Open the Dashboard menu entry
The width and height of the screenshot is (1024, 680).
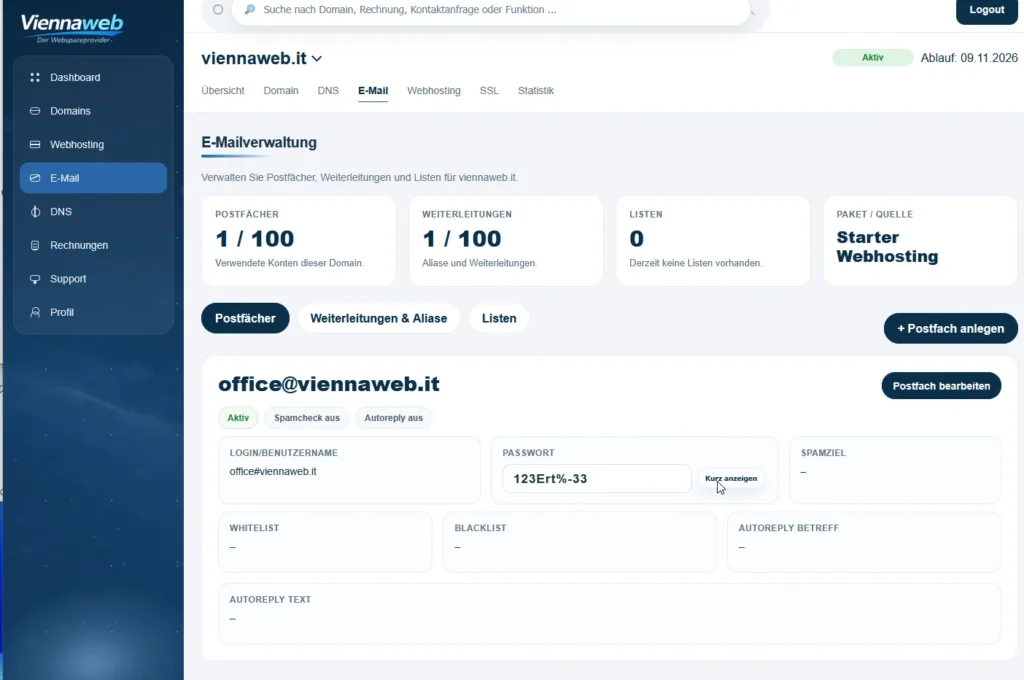pos(93,77)
